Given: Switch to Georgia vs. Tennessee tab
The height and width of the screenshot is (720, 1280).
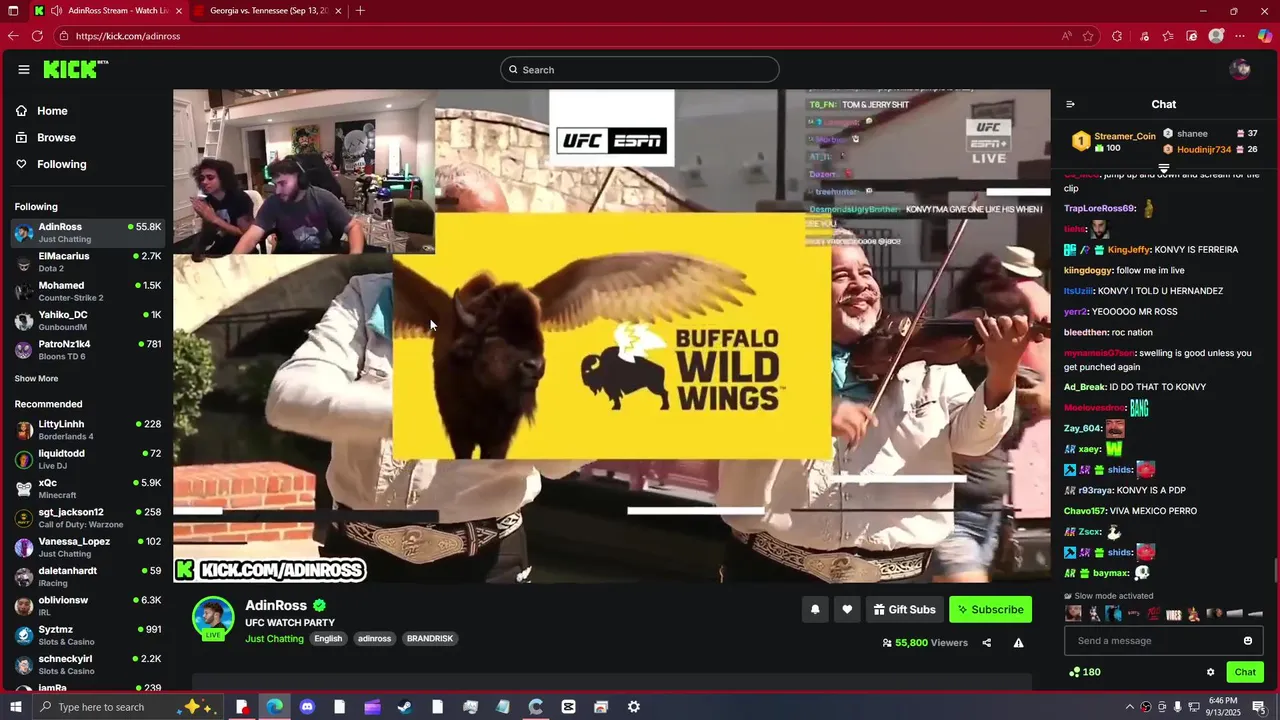Looking at the screenshot, I should (268, 11).
